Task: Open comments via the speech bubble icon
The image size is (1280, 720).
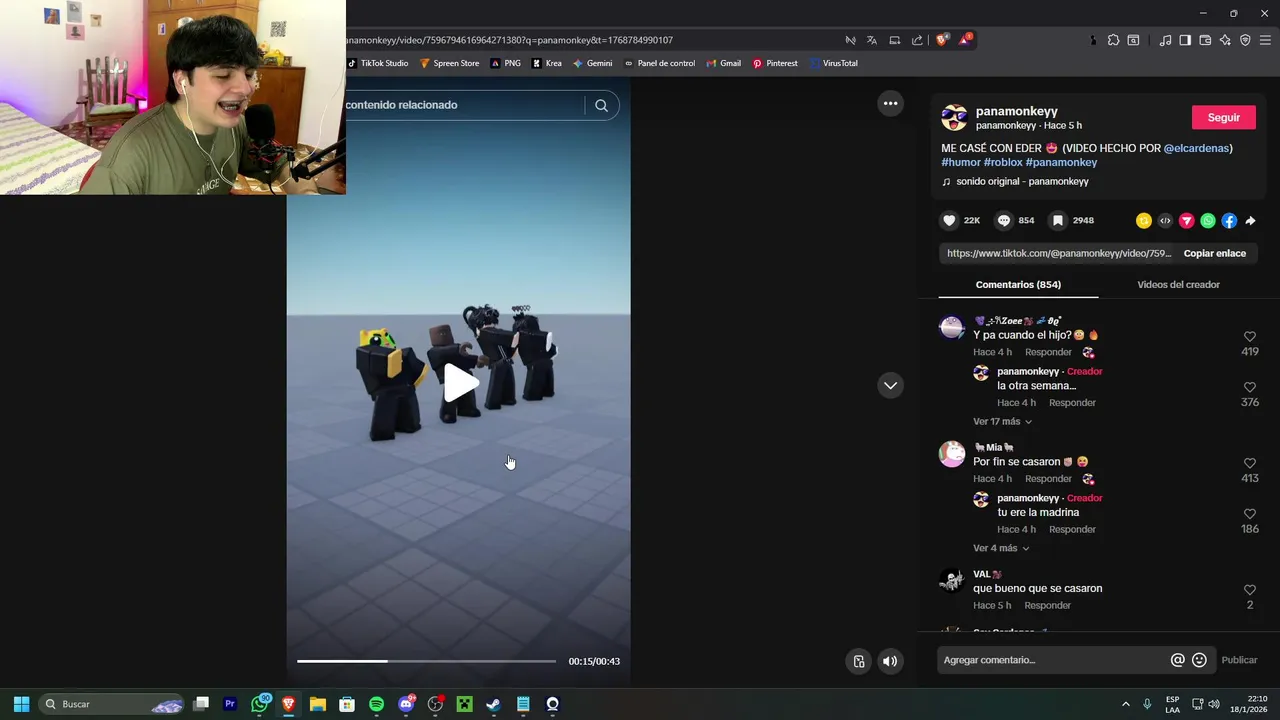Action: click(1004, 221)
